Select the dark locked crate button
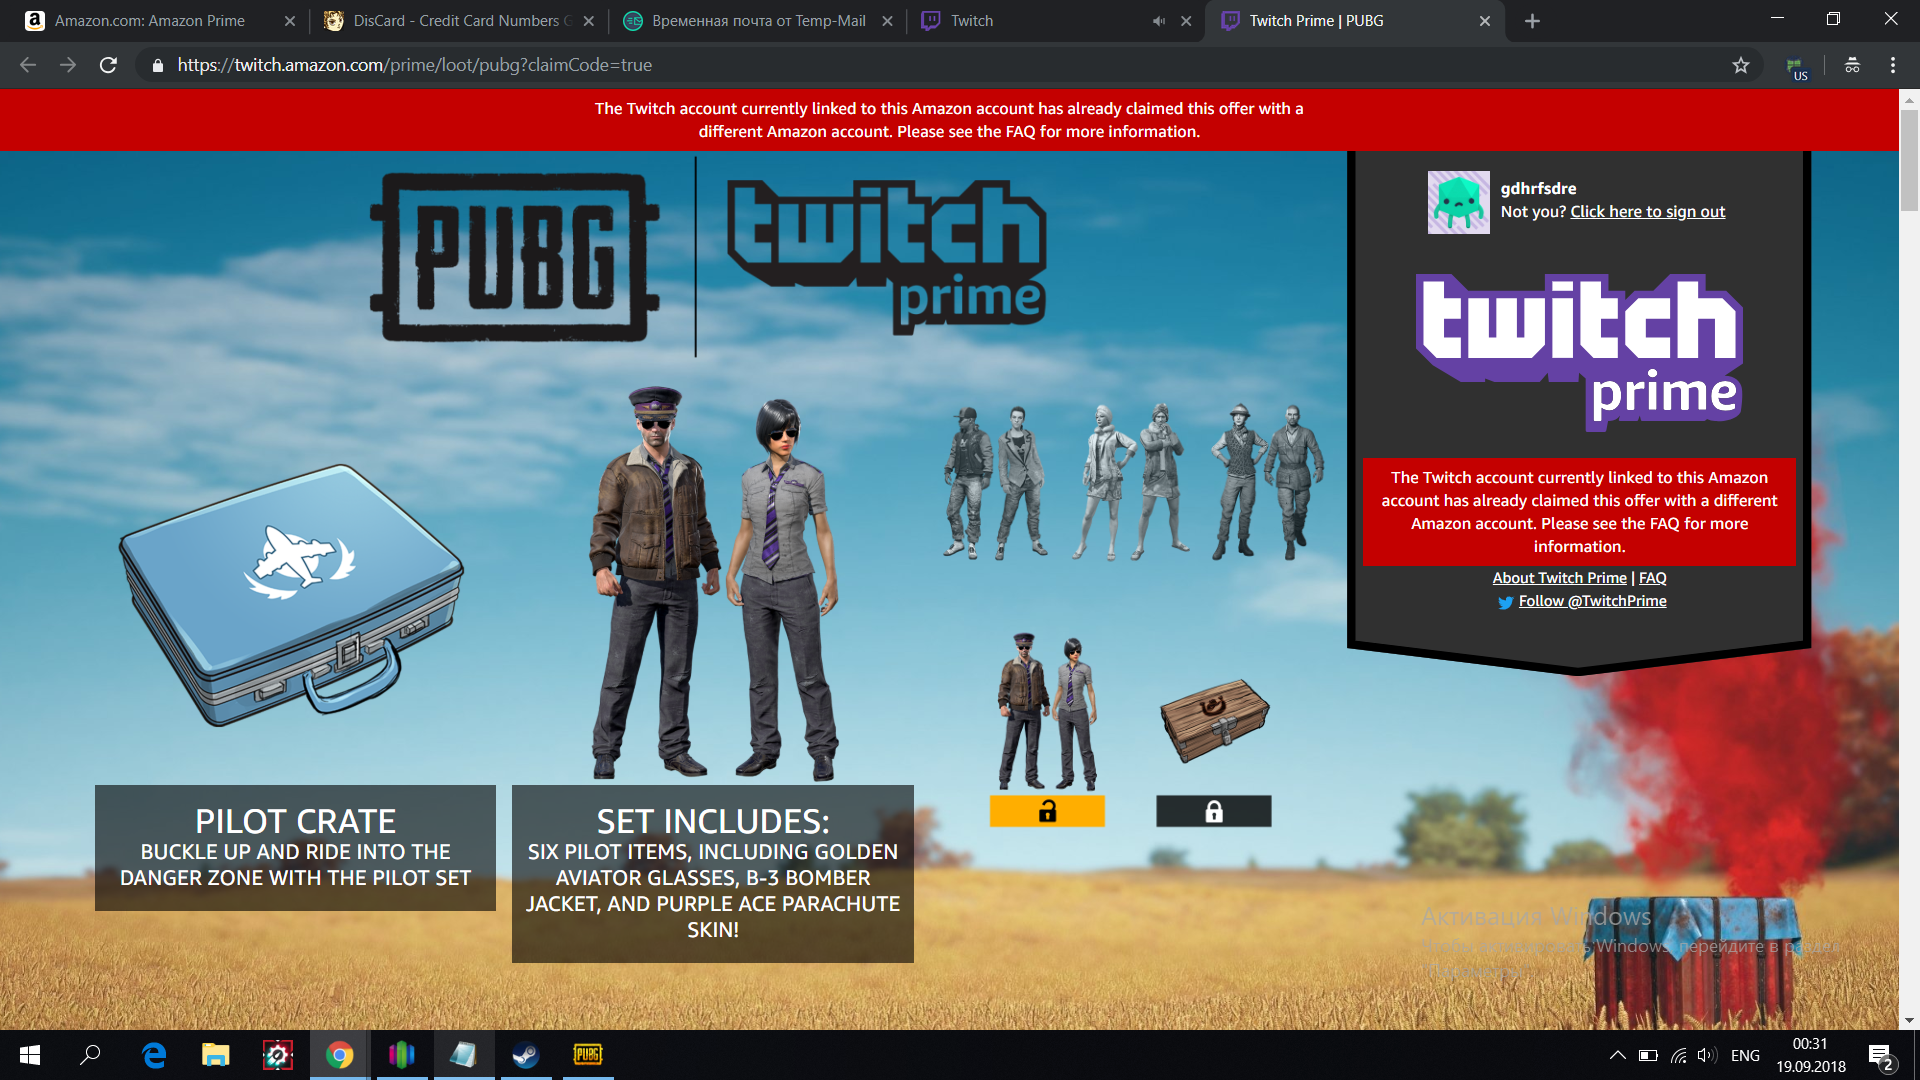The height and width of the screenshot is (1080, 1920). 1214,811
